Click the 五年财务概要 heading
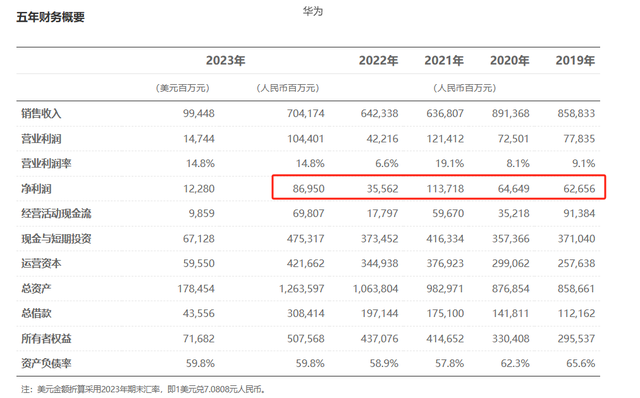 [x=51, y=17]
